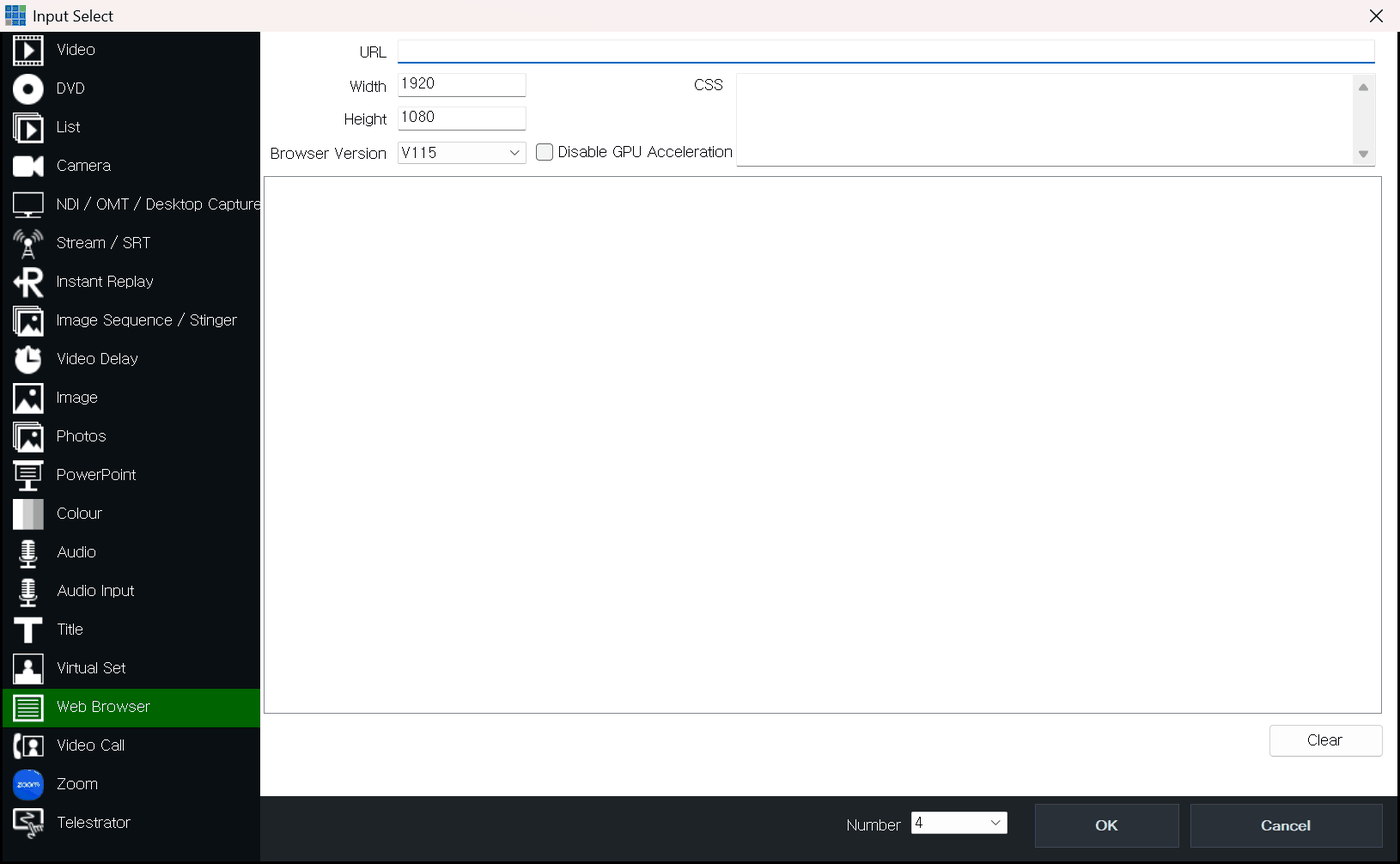This screenshot has height=864, width=1400.
Task: Focus the URL input field
Action: [886, 51]
